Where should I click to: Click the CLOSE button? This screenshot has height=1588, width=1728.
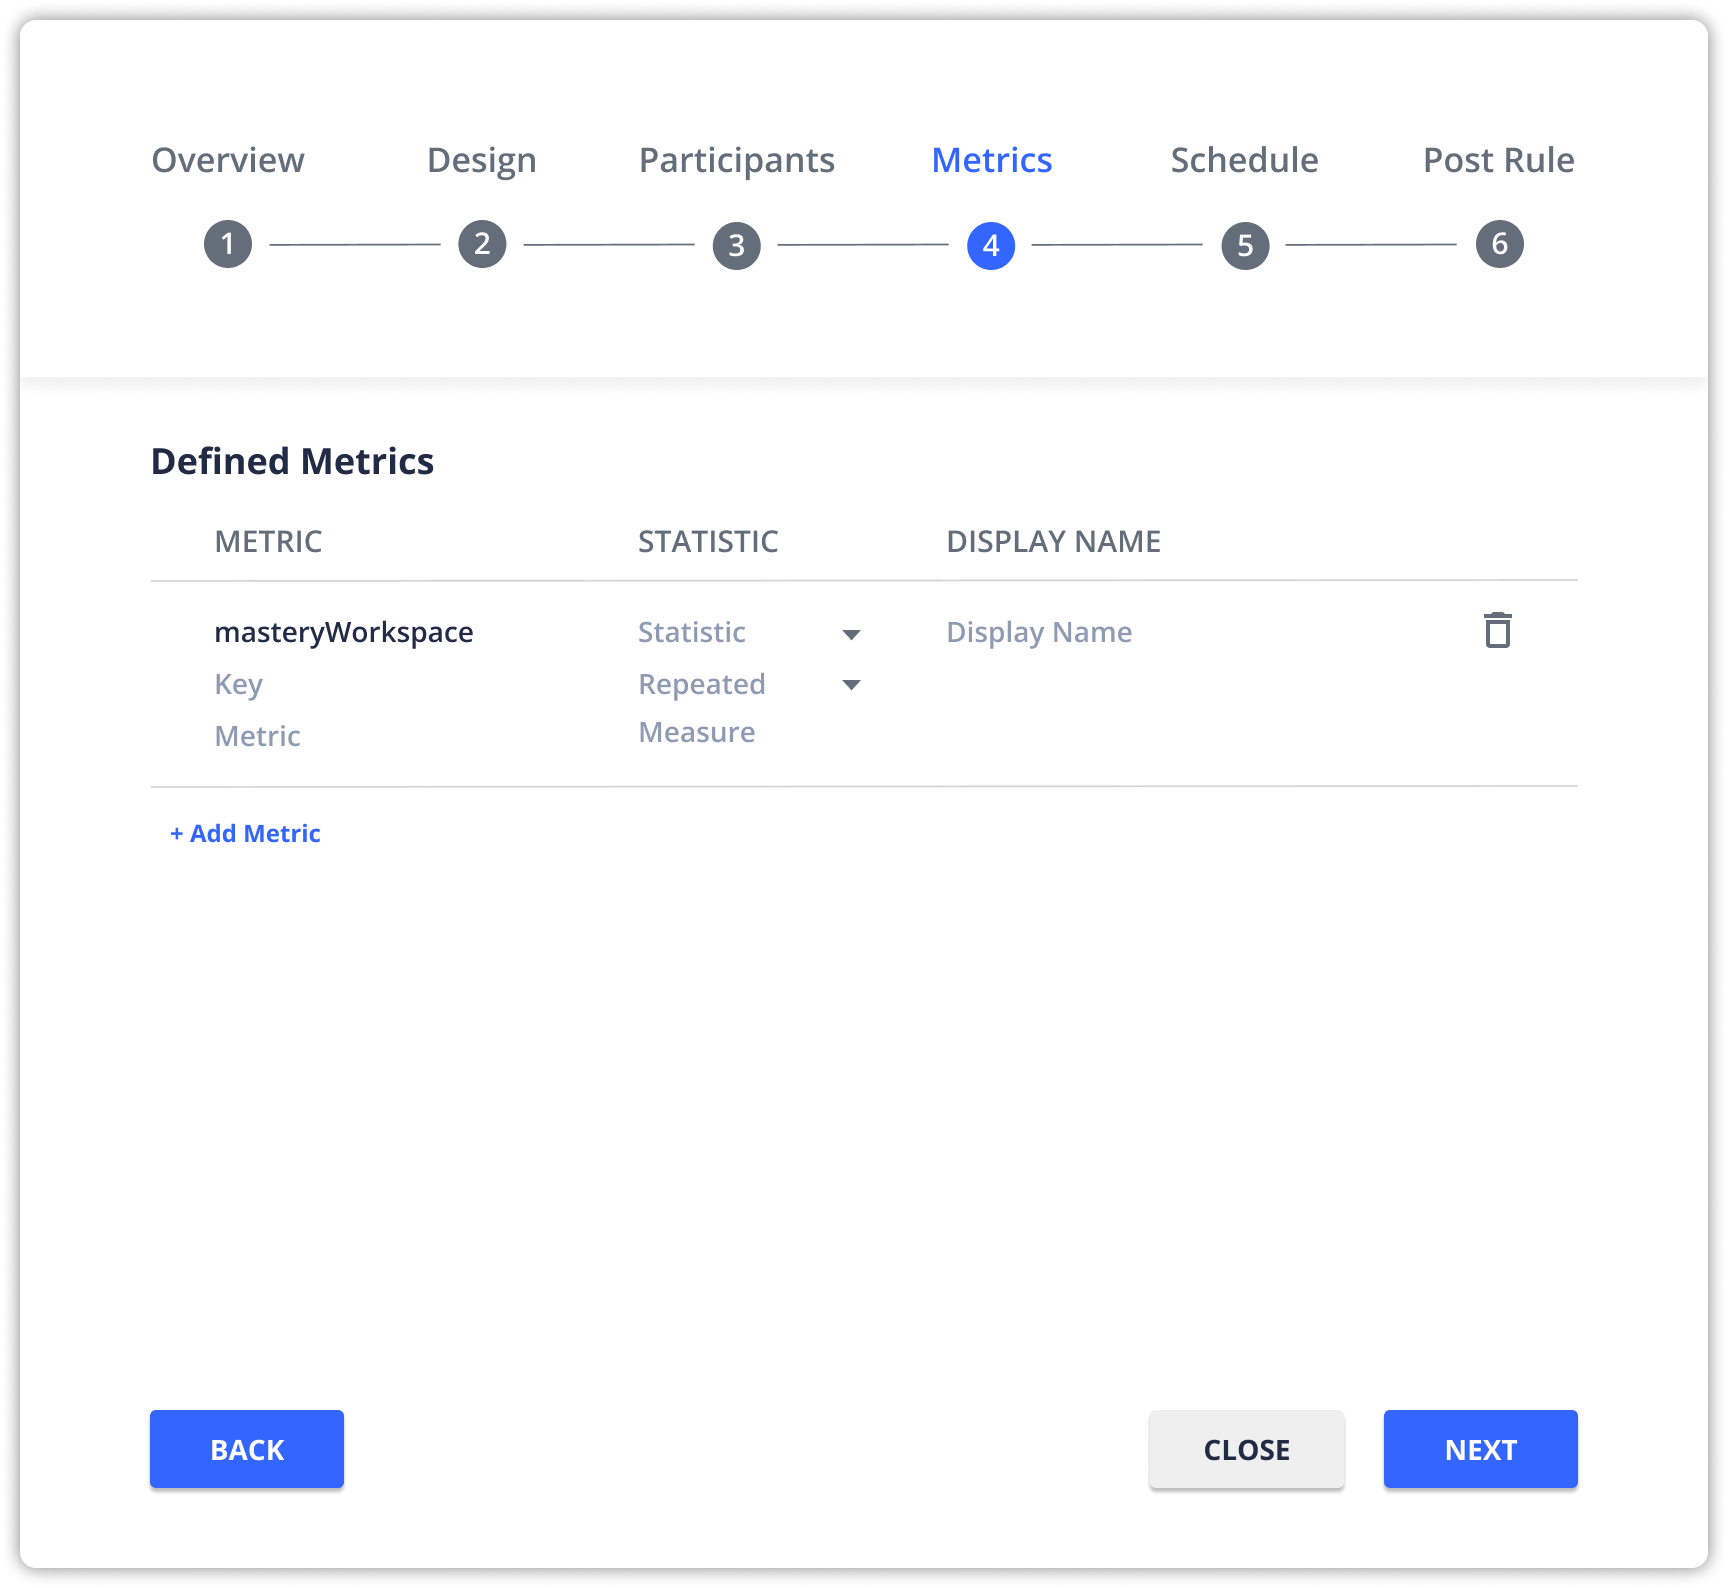click(1246, 1448)
